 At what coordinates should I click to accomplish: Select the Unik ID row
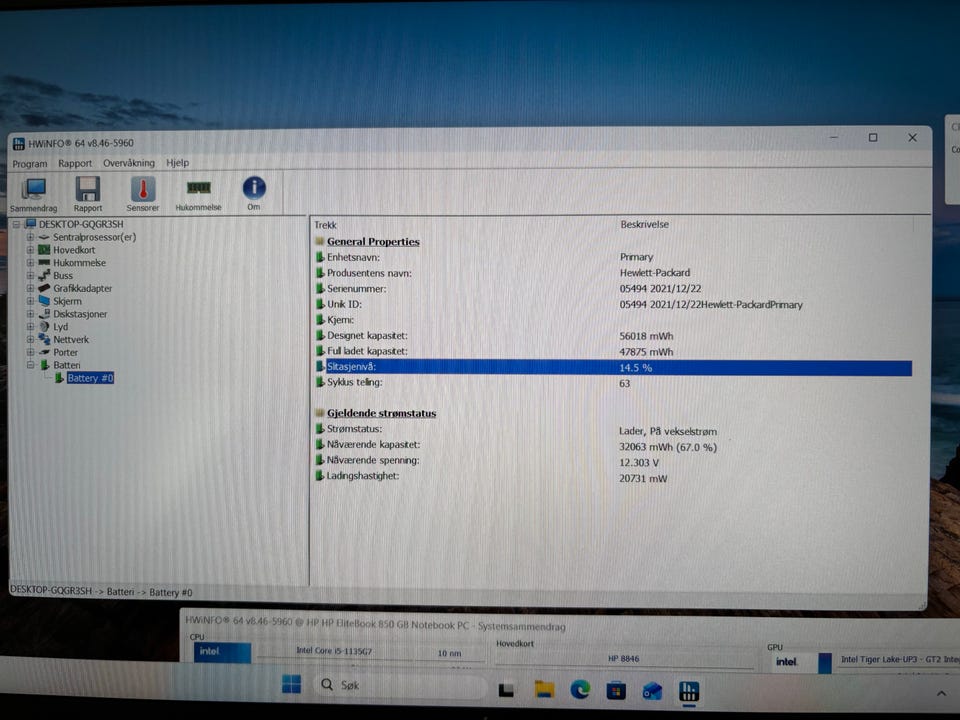612,304
